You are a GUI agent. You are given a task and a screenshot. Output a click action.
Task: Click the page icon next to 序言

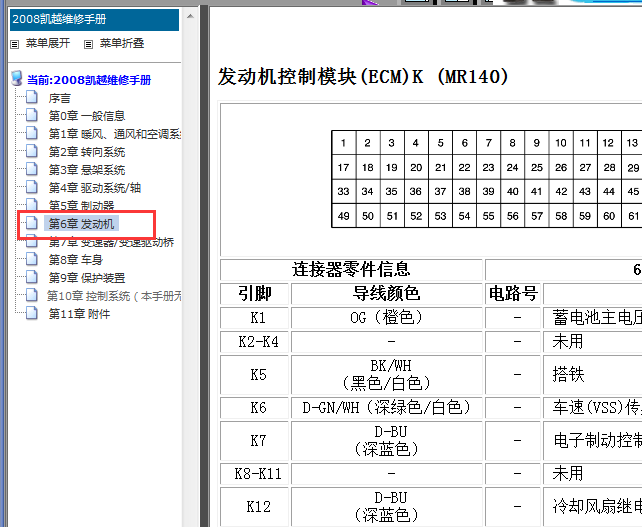tap(32, 97)
